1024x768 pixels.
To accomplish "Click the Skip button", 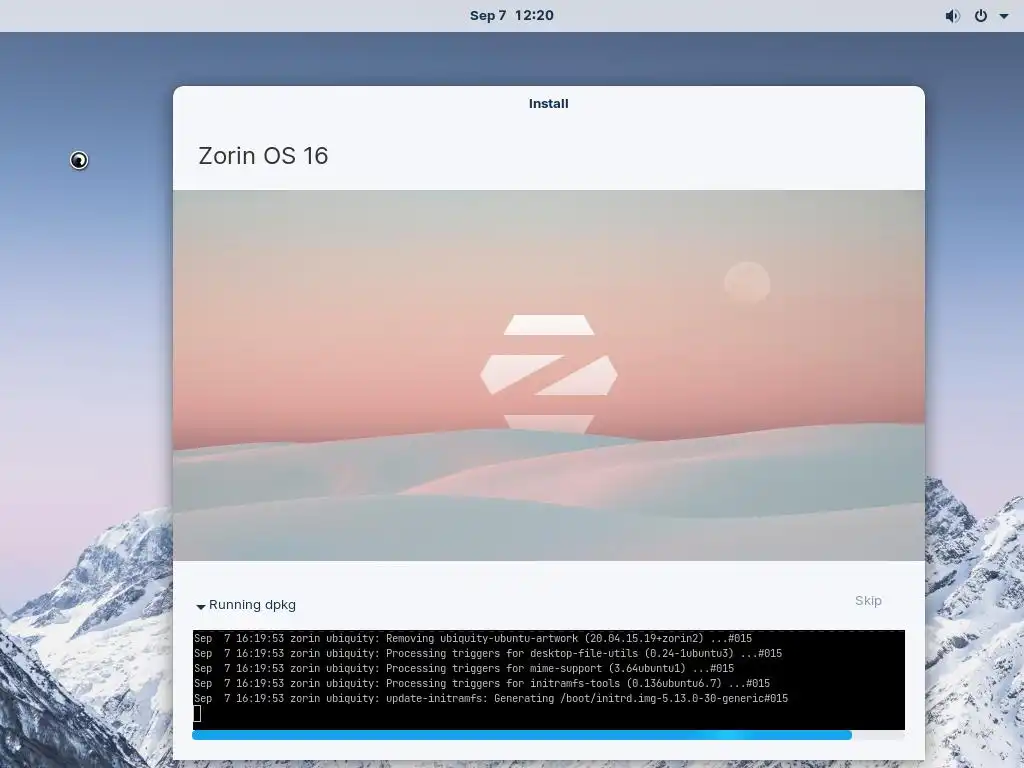I will click(x=868, y=601).
